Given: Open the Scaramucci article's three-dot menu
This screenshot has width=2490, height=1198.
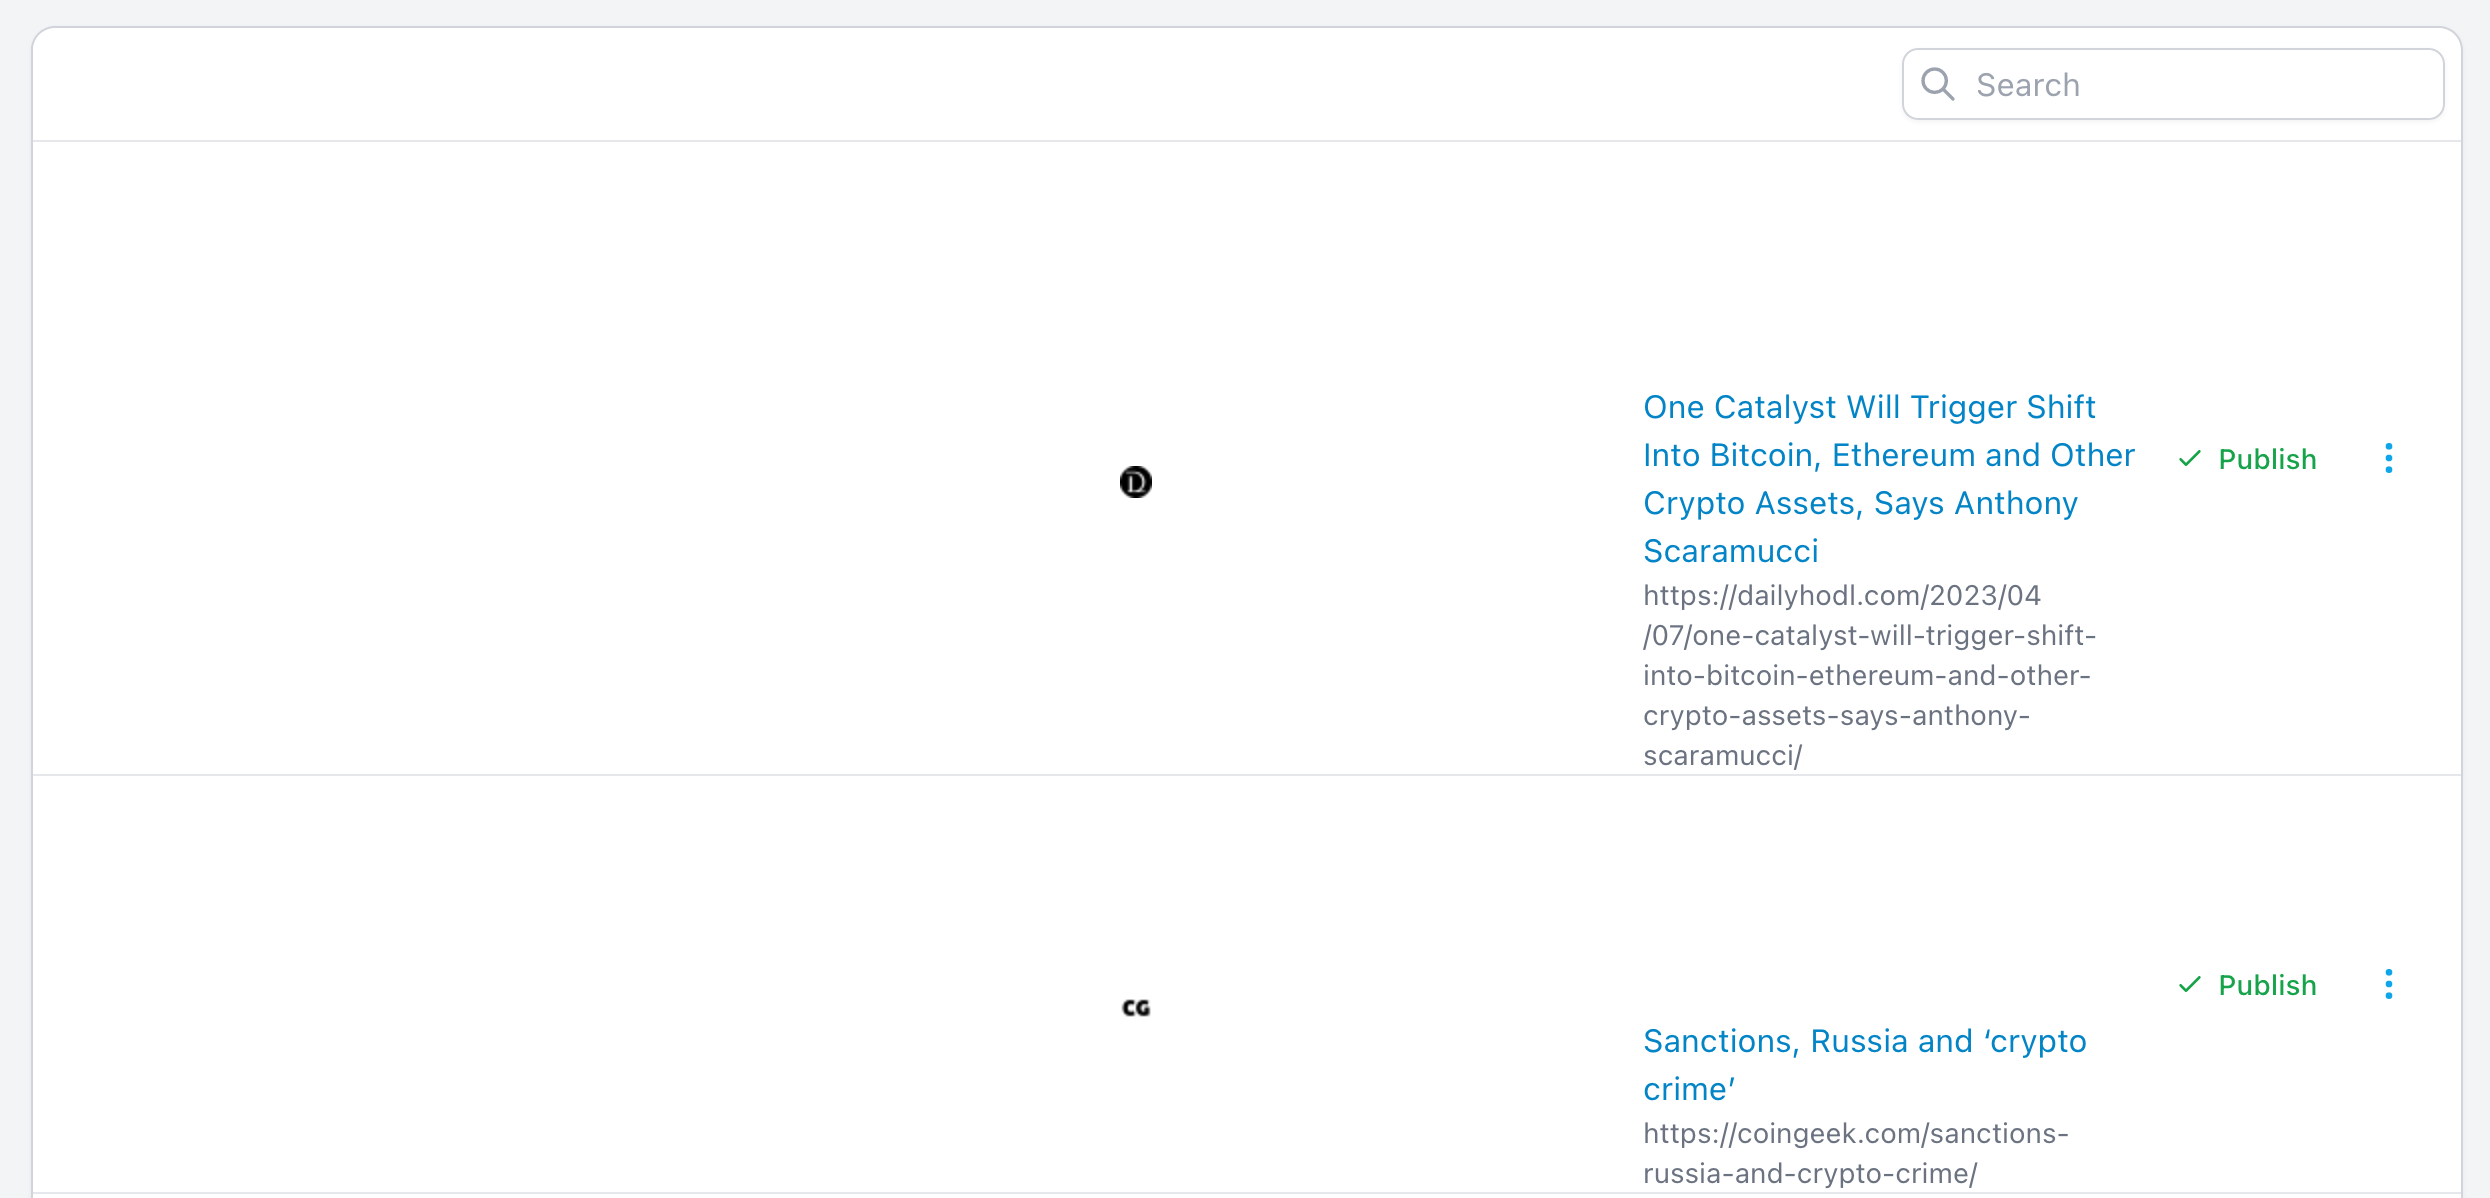Looking at the screenshot, I should point(2388,459).
